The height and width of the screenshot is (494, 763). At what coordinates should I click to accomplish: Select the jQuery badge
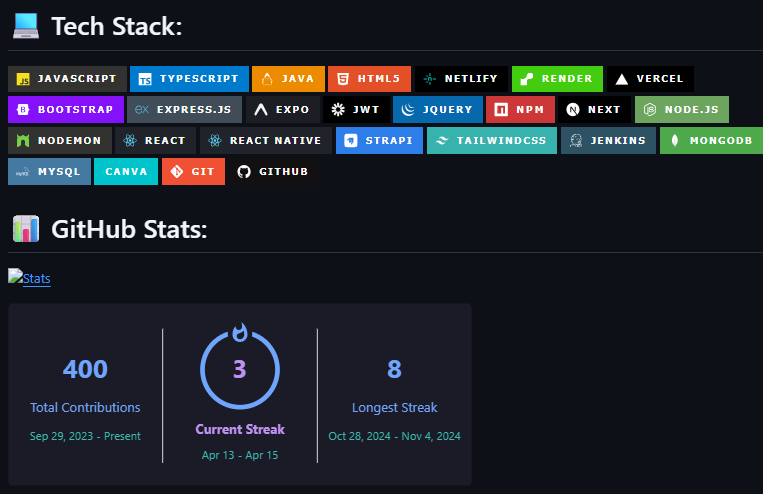point(438,110)
